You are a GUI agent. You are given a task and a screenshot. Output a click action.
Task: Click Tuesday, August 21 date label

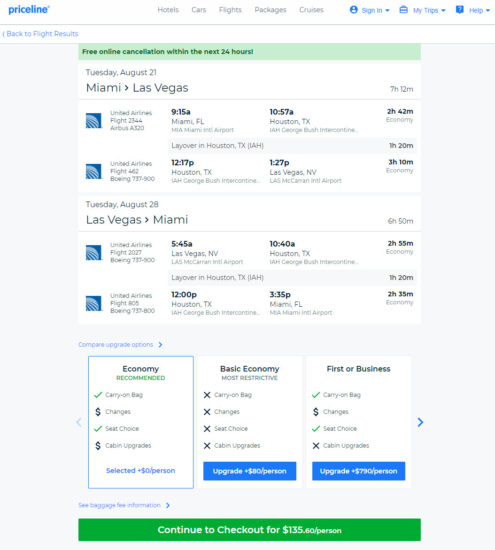pos(121,72)
